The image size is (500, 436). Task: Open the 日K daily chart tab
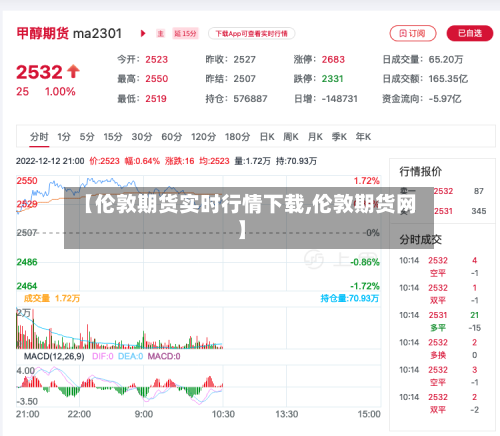point(267,137)
